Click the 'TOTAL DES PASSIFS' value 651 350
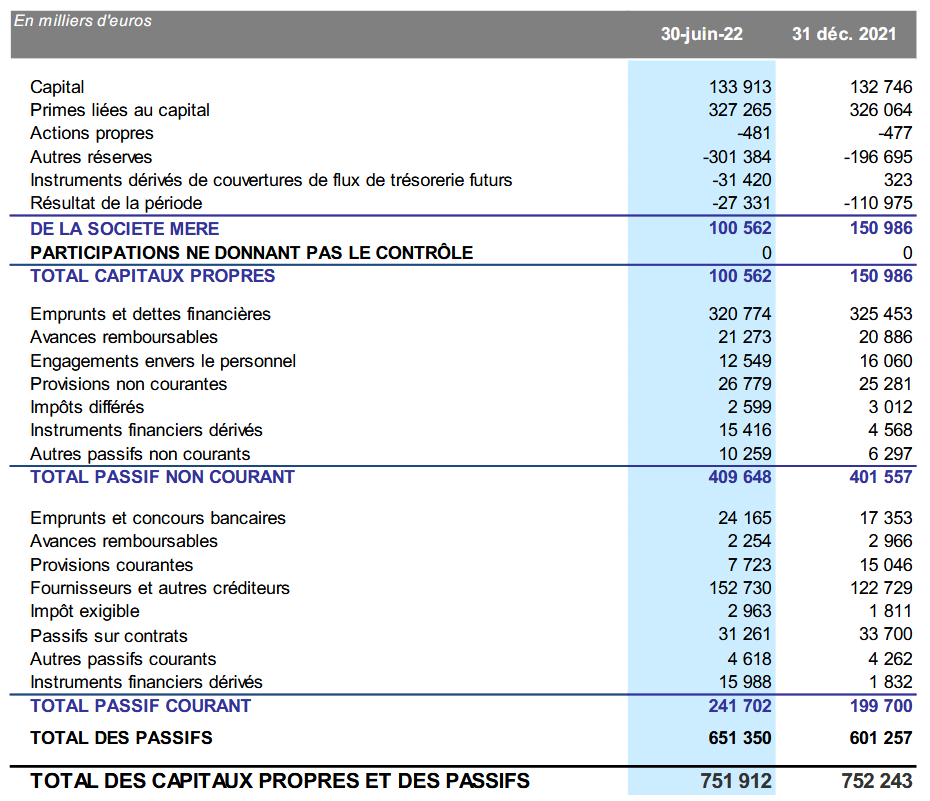 pyautogui.click(x=739, y=739)
